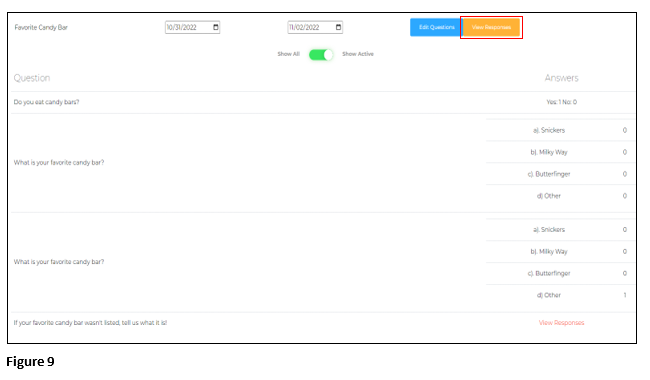Click the Show All label

pyautogui.click(x=289, y=54)
